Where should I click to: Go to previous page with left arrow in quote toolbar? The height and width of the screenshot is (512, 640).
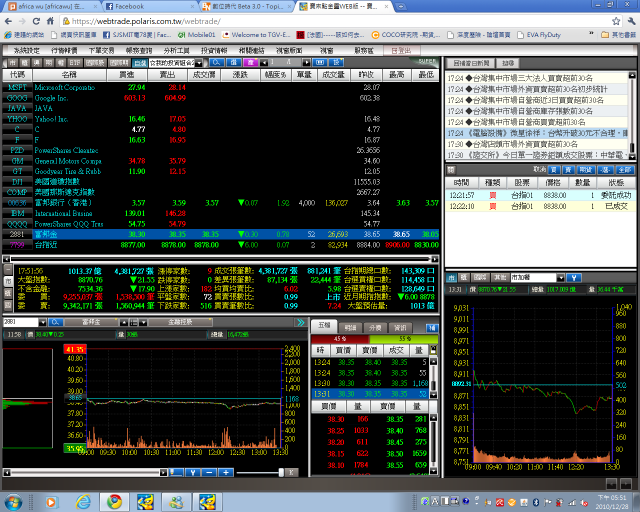pos(264,62)
